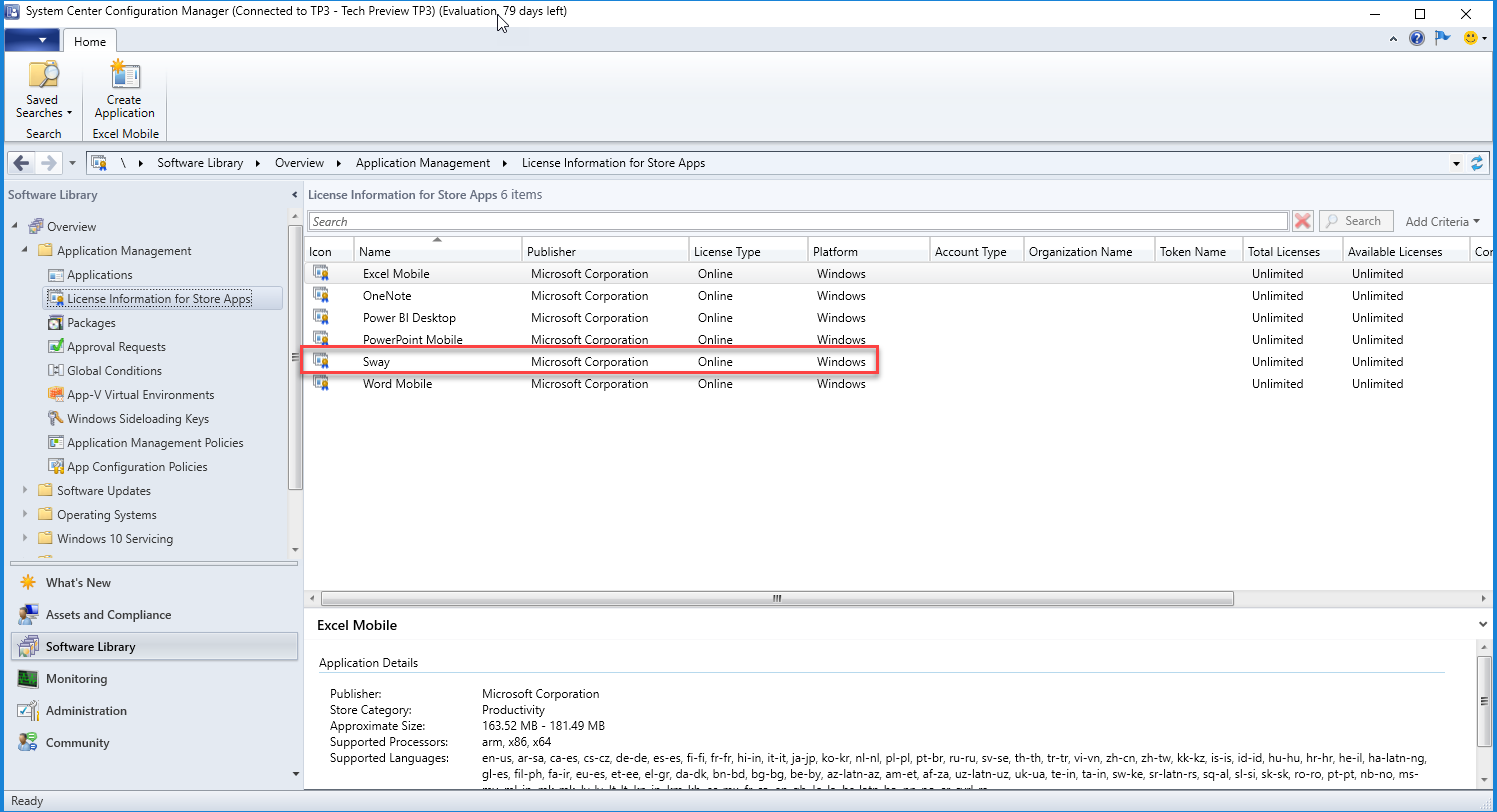1497x812 pixels.
Task: Select Windows Sideloading Keys node icon
Action: [x=56, y=419]
